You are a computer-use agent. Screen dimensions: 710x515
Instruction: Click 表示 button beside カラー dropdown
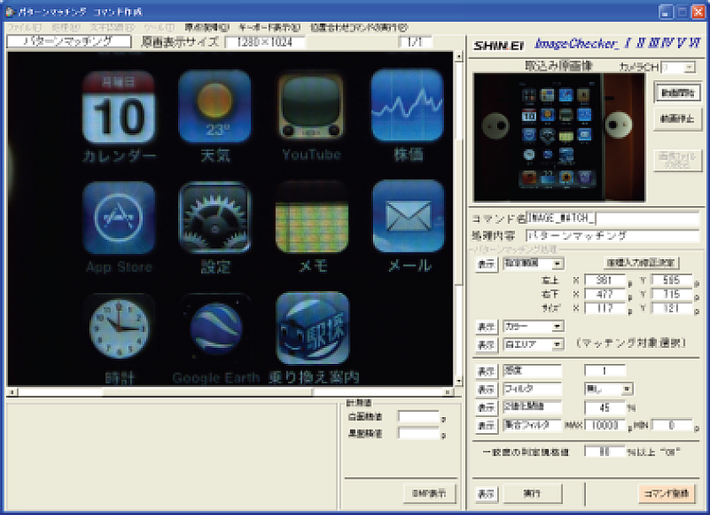(x=486, y=327)
